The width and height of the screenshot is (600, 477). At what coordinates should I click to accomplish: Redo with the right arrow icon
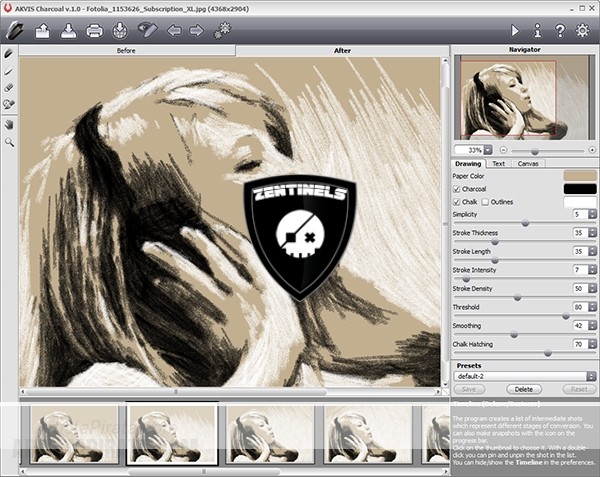196,30
